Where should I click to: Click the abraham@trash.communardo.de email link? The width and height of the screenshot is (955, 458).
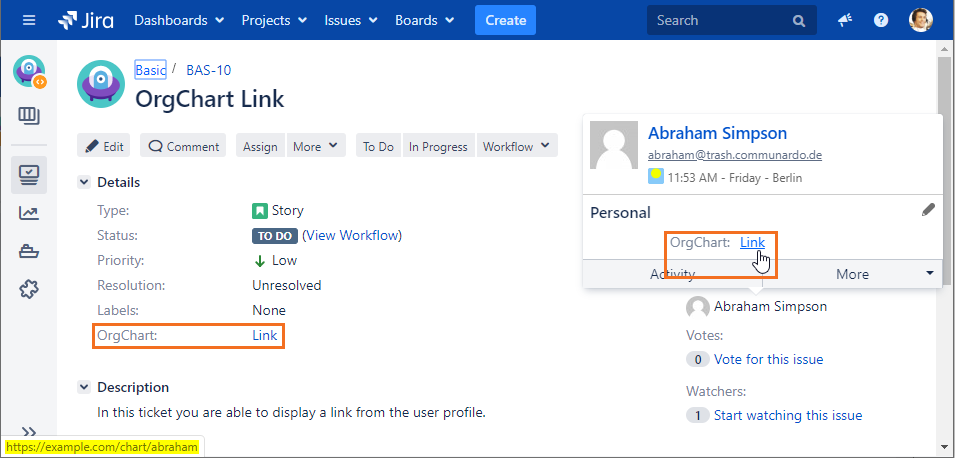coord(735,155)
